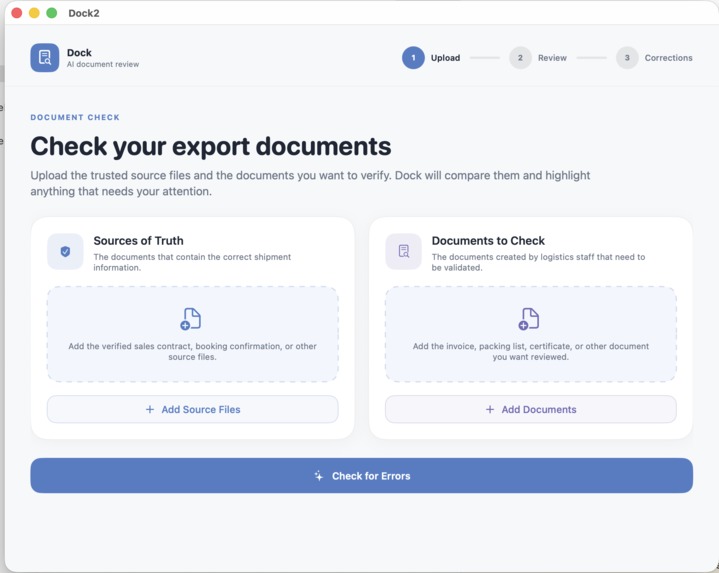Image resolution: width=719 pixels, height=573 pixels.
Task: Click the 'Upload the trusted source files' paragraph
Action: tap(310, 183)
